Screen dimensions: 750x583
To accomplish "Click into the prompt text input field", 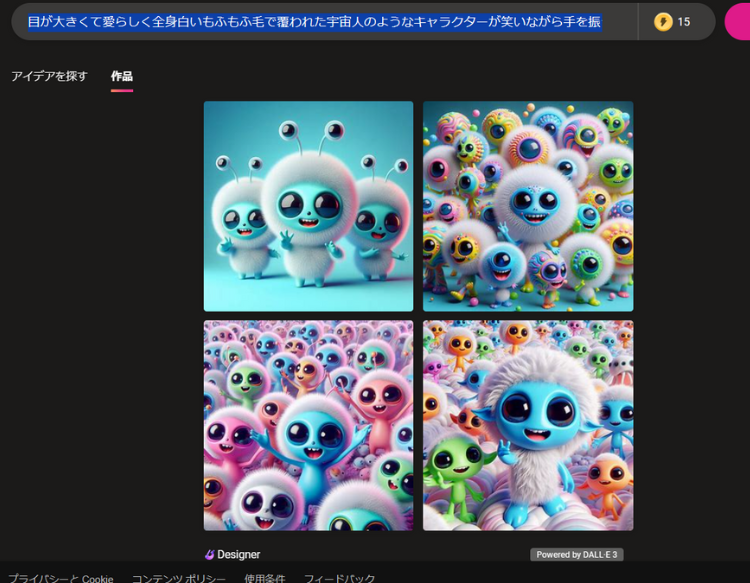I will tap(320, 21).
